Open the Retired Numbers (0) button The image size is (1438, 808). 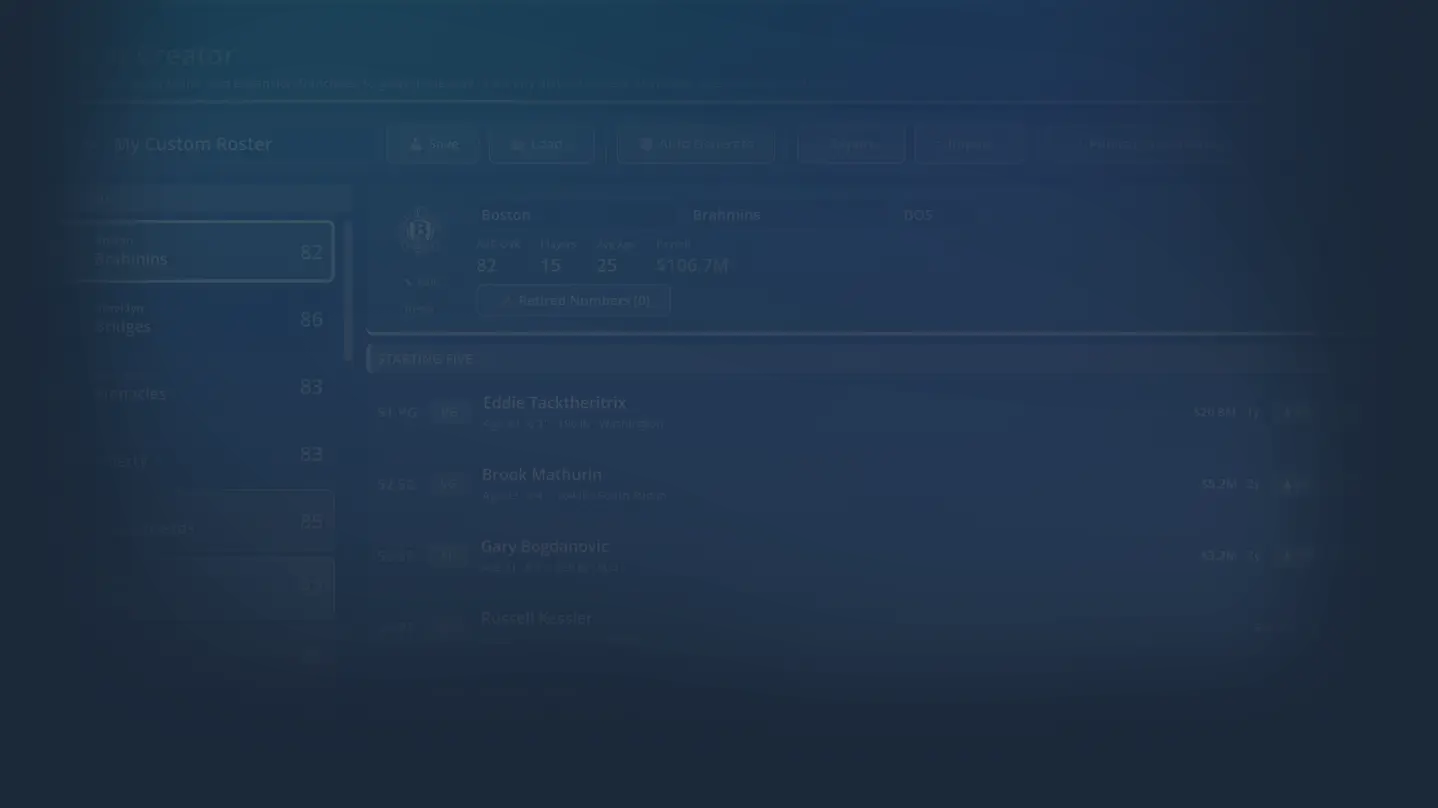tap(573, 300)
